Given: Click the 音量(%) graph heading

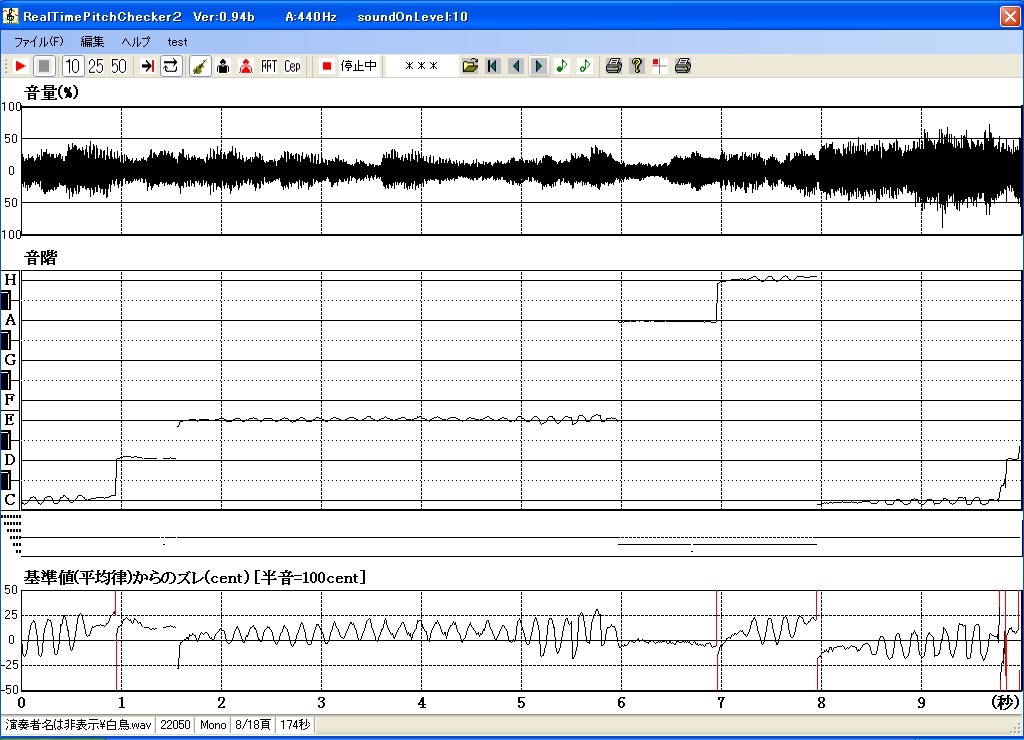Looking at the screenshot, I should (52, 93).
